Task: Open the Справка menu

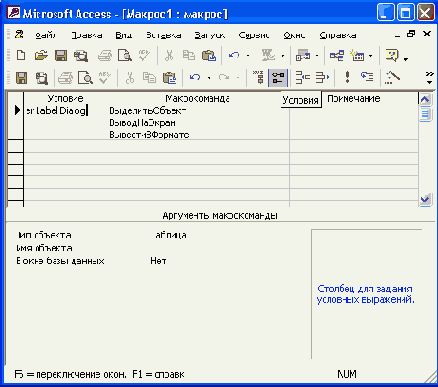Action: pos(338,35)
